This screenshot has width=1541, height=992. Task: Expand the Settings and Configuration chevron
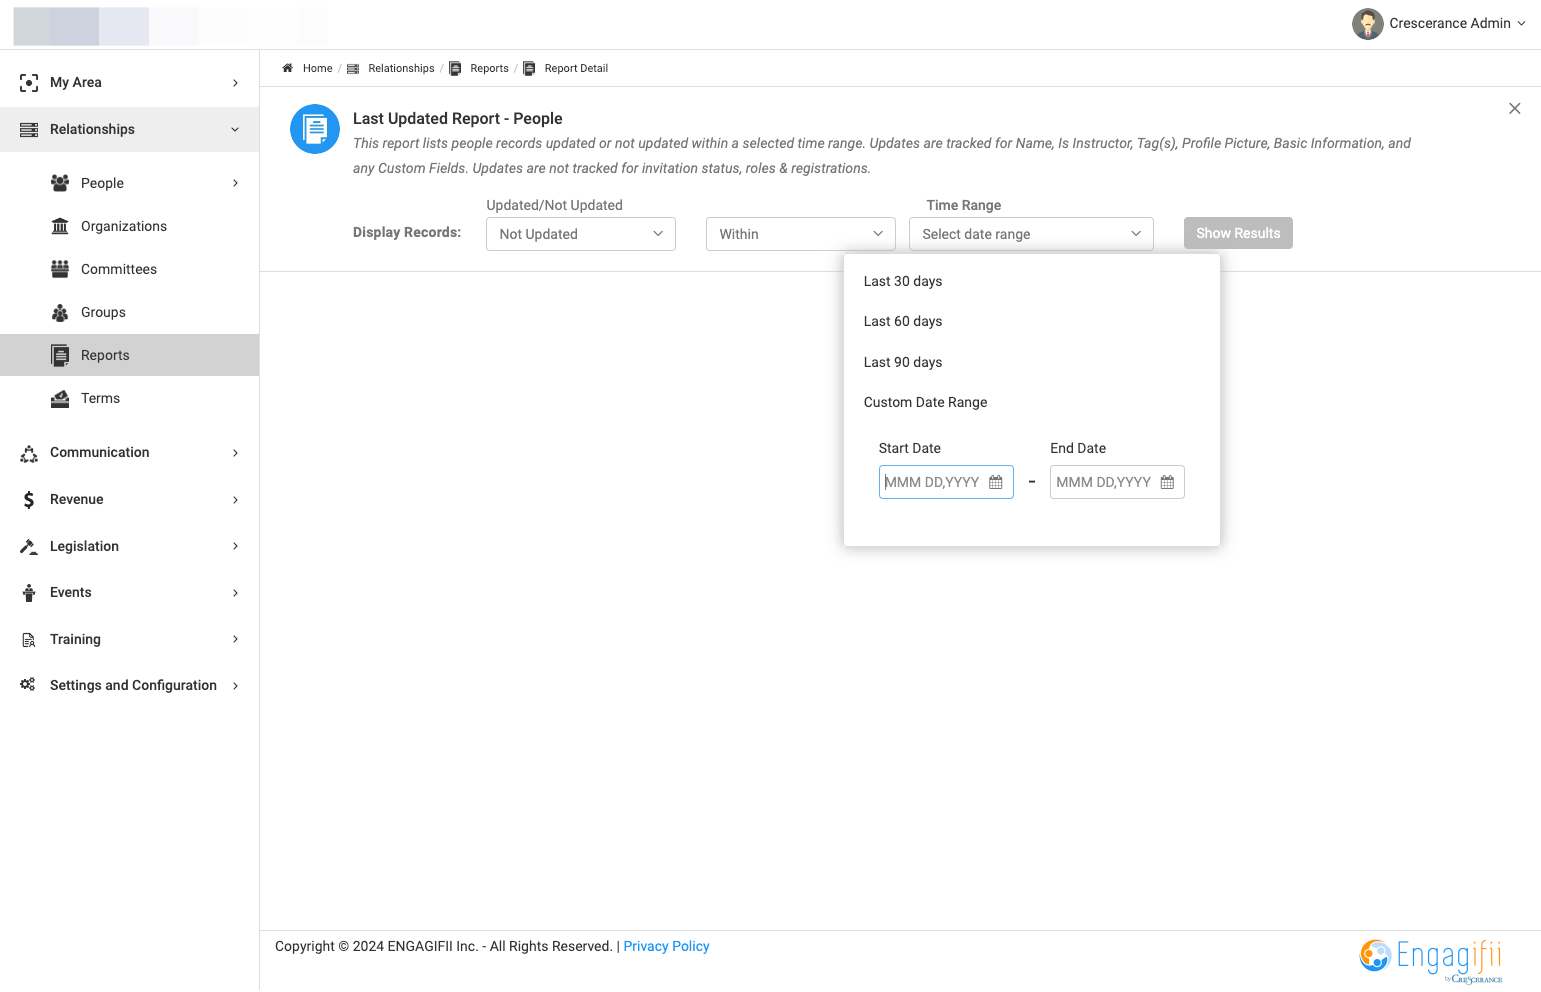(x=236, y=686)
